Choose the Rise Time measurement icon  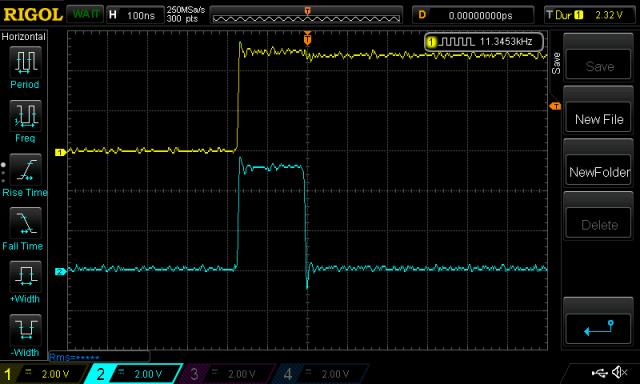[x=25, y=170]
